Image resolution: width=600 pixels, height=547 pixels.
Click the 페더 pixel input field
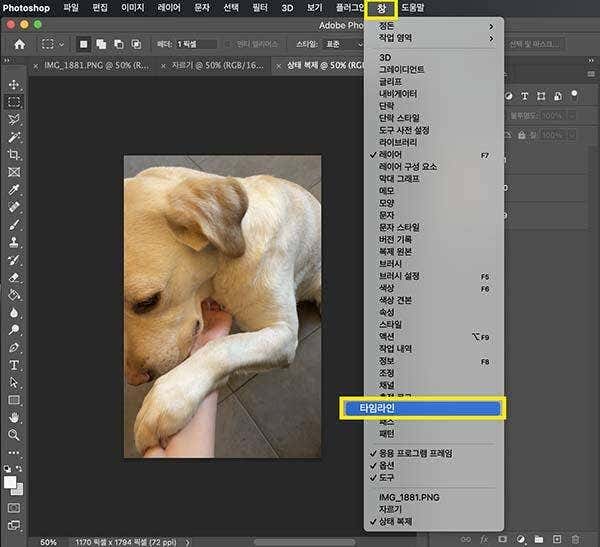click(196, 44)
